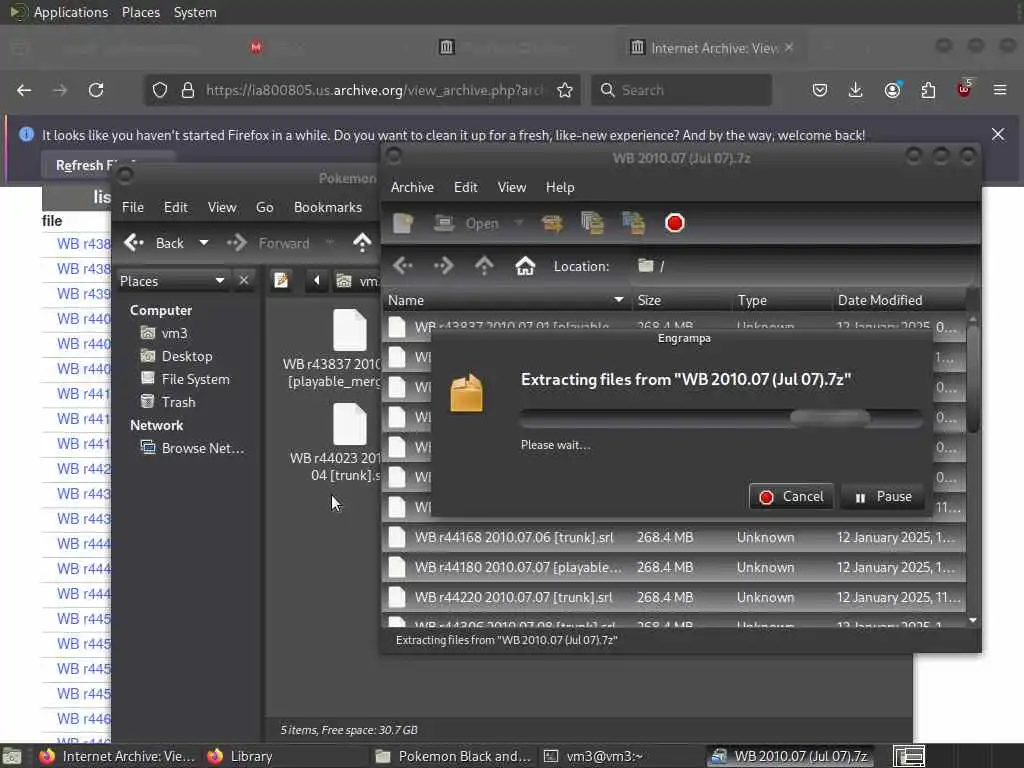Open the View menu in Engrampa
The image size is (1024, 768).
pyautogui.click(x=511, y=187)
